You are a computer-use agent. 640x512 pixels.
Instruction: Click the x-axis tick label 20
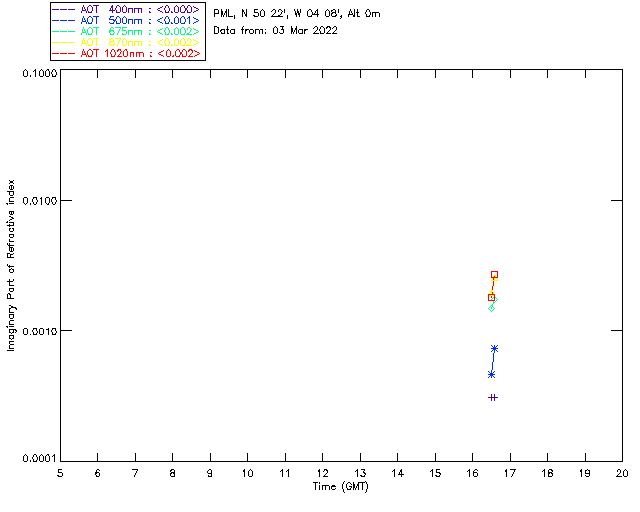point(622,473)
